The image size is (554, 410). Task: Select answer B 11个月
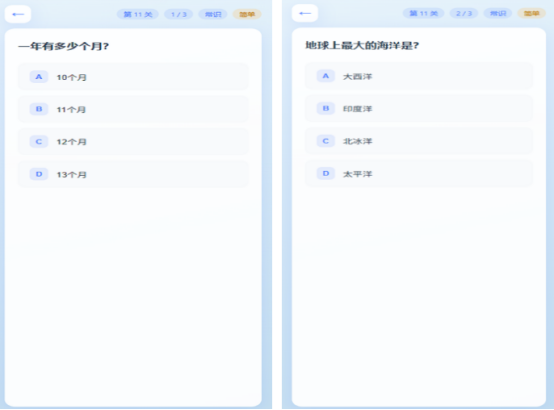133,109
